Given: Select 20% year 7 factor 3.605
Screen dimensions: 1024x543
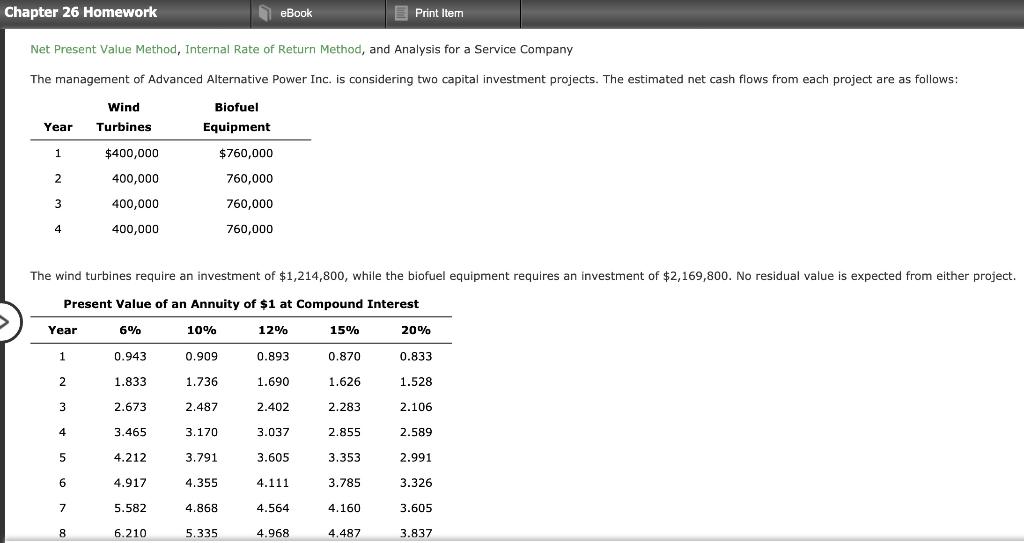Looking at the screenshot, I should (x=415, y=508).
